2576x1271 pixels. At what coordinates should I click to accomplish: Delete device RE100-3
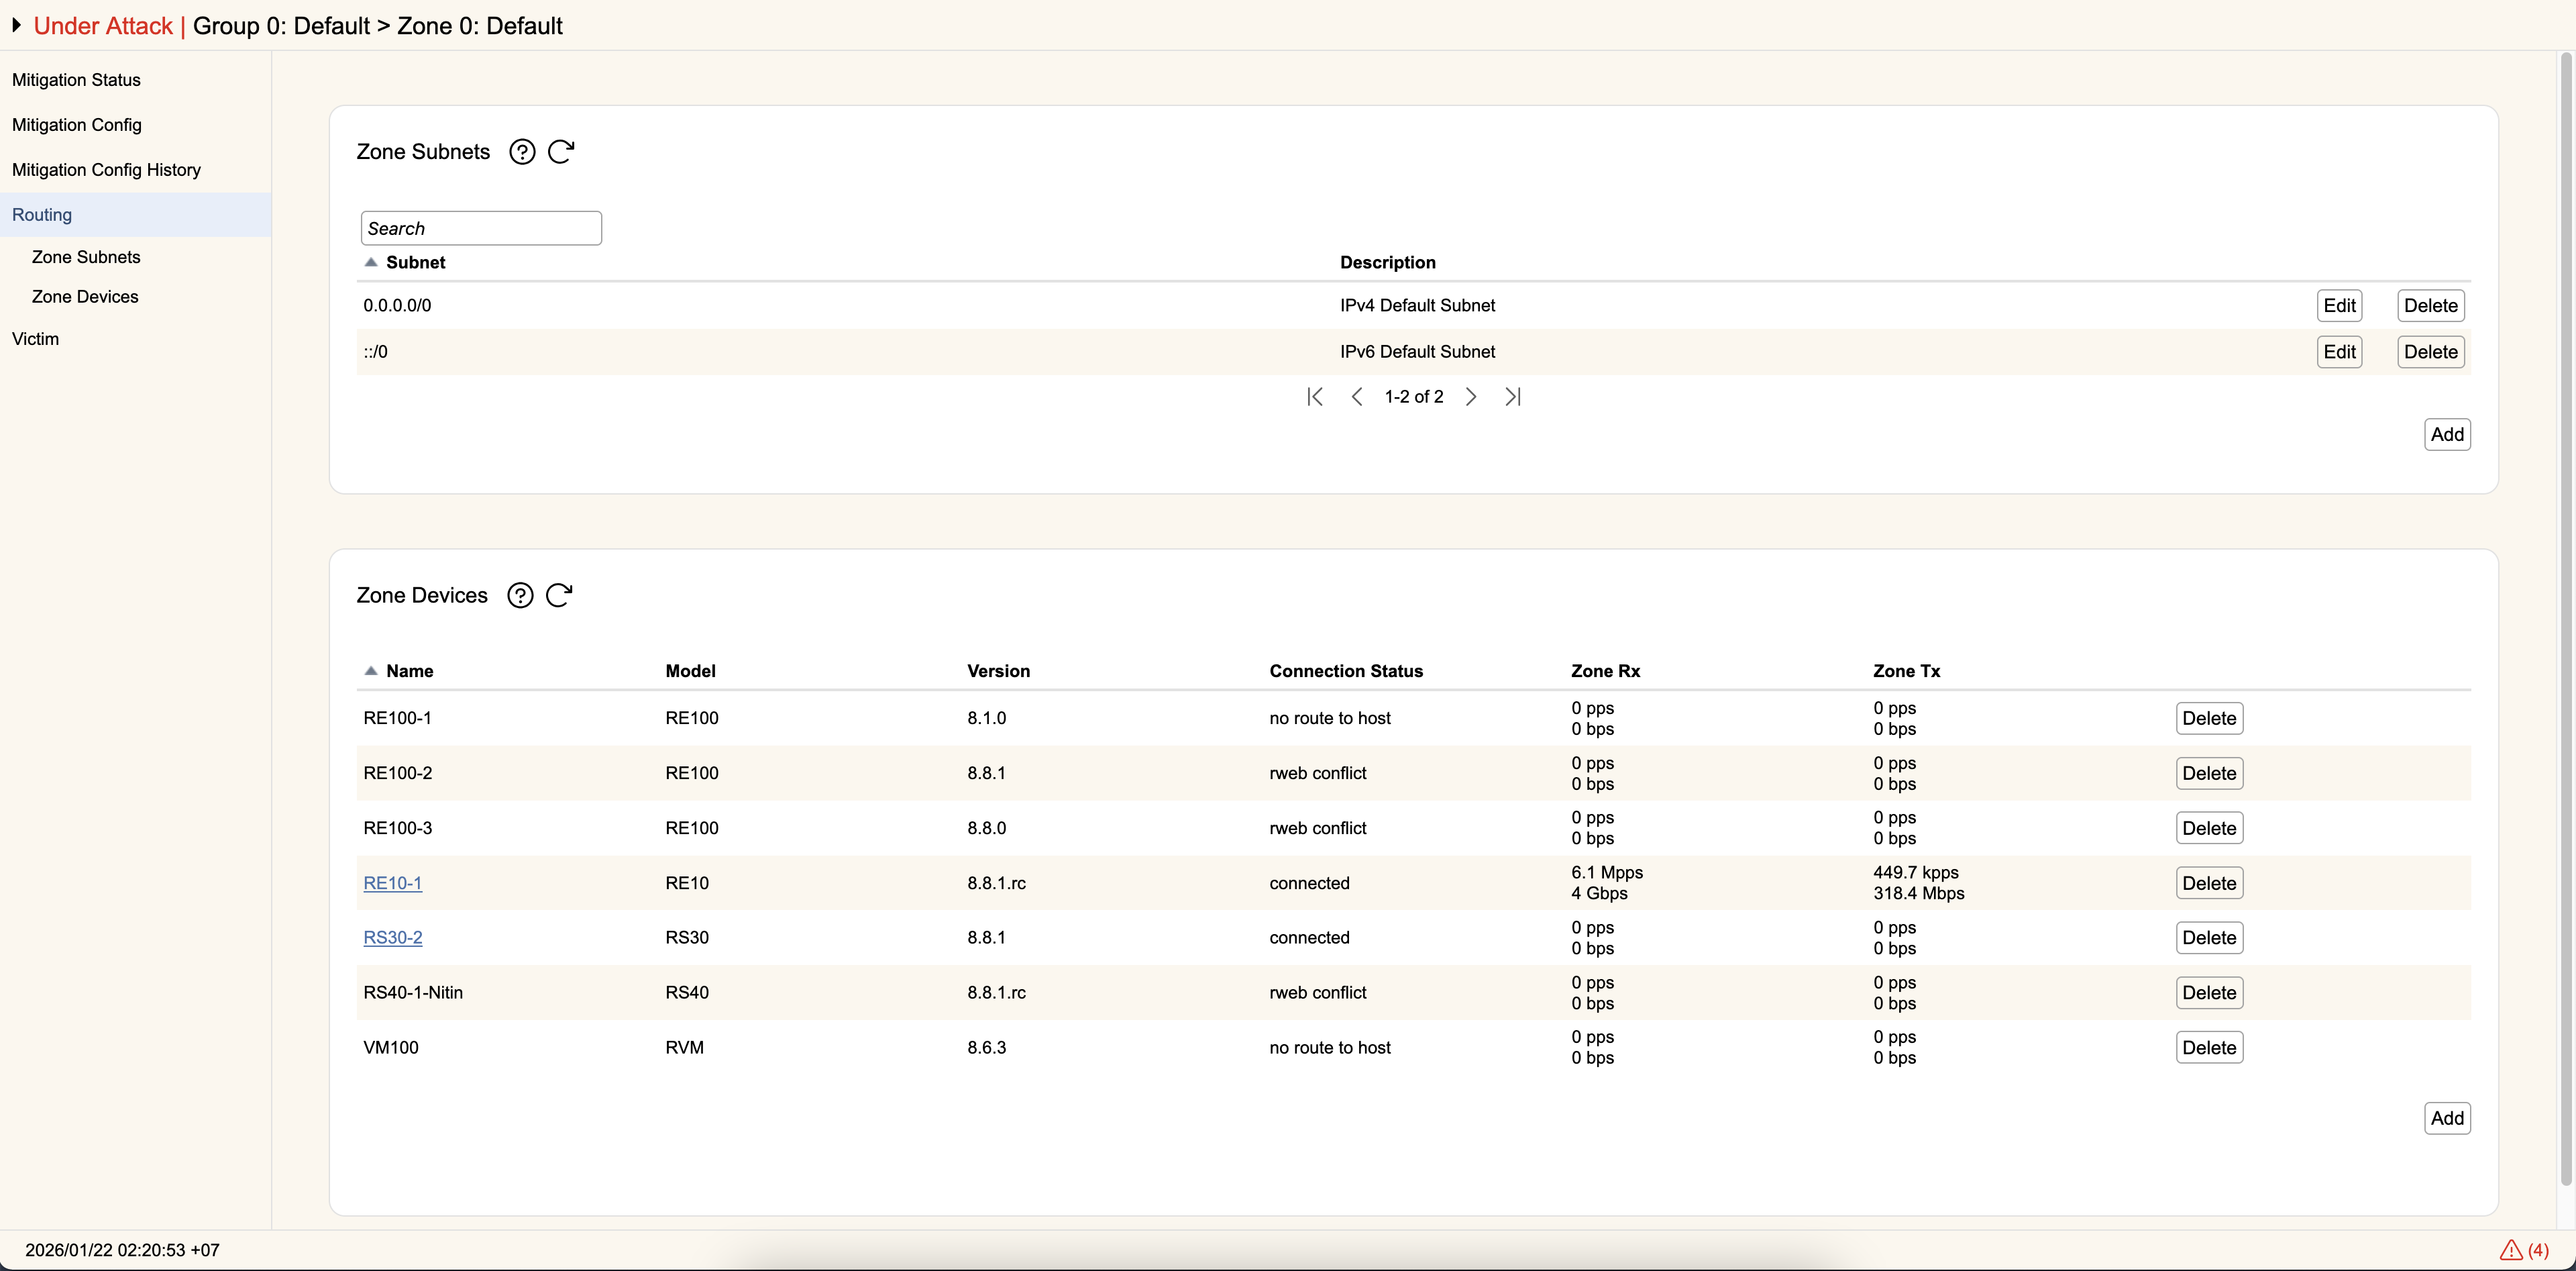(x=2209, y=829)
